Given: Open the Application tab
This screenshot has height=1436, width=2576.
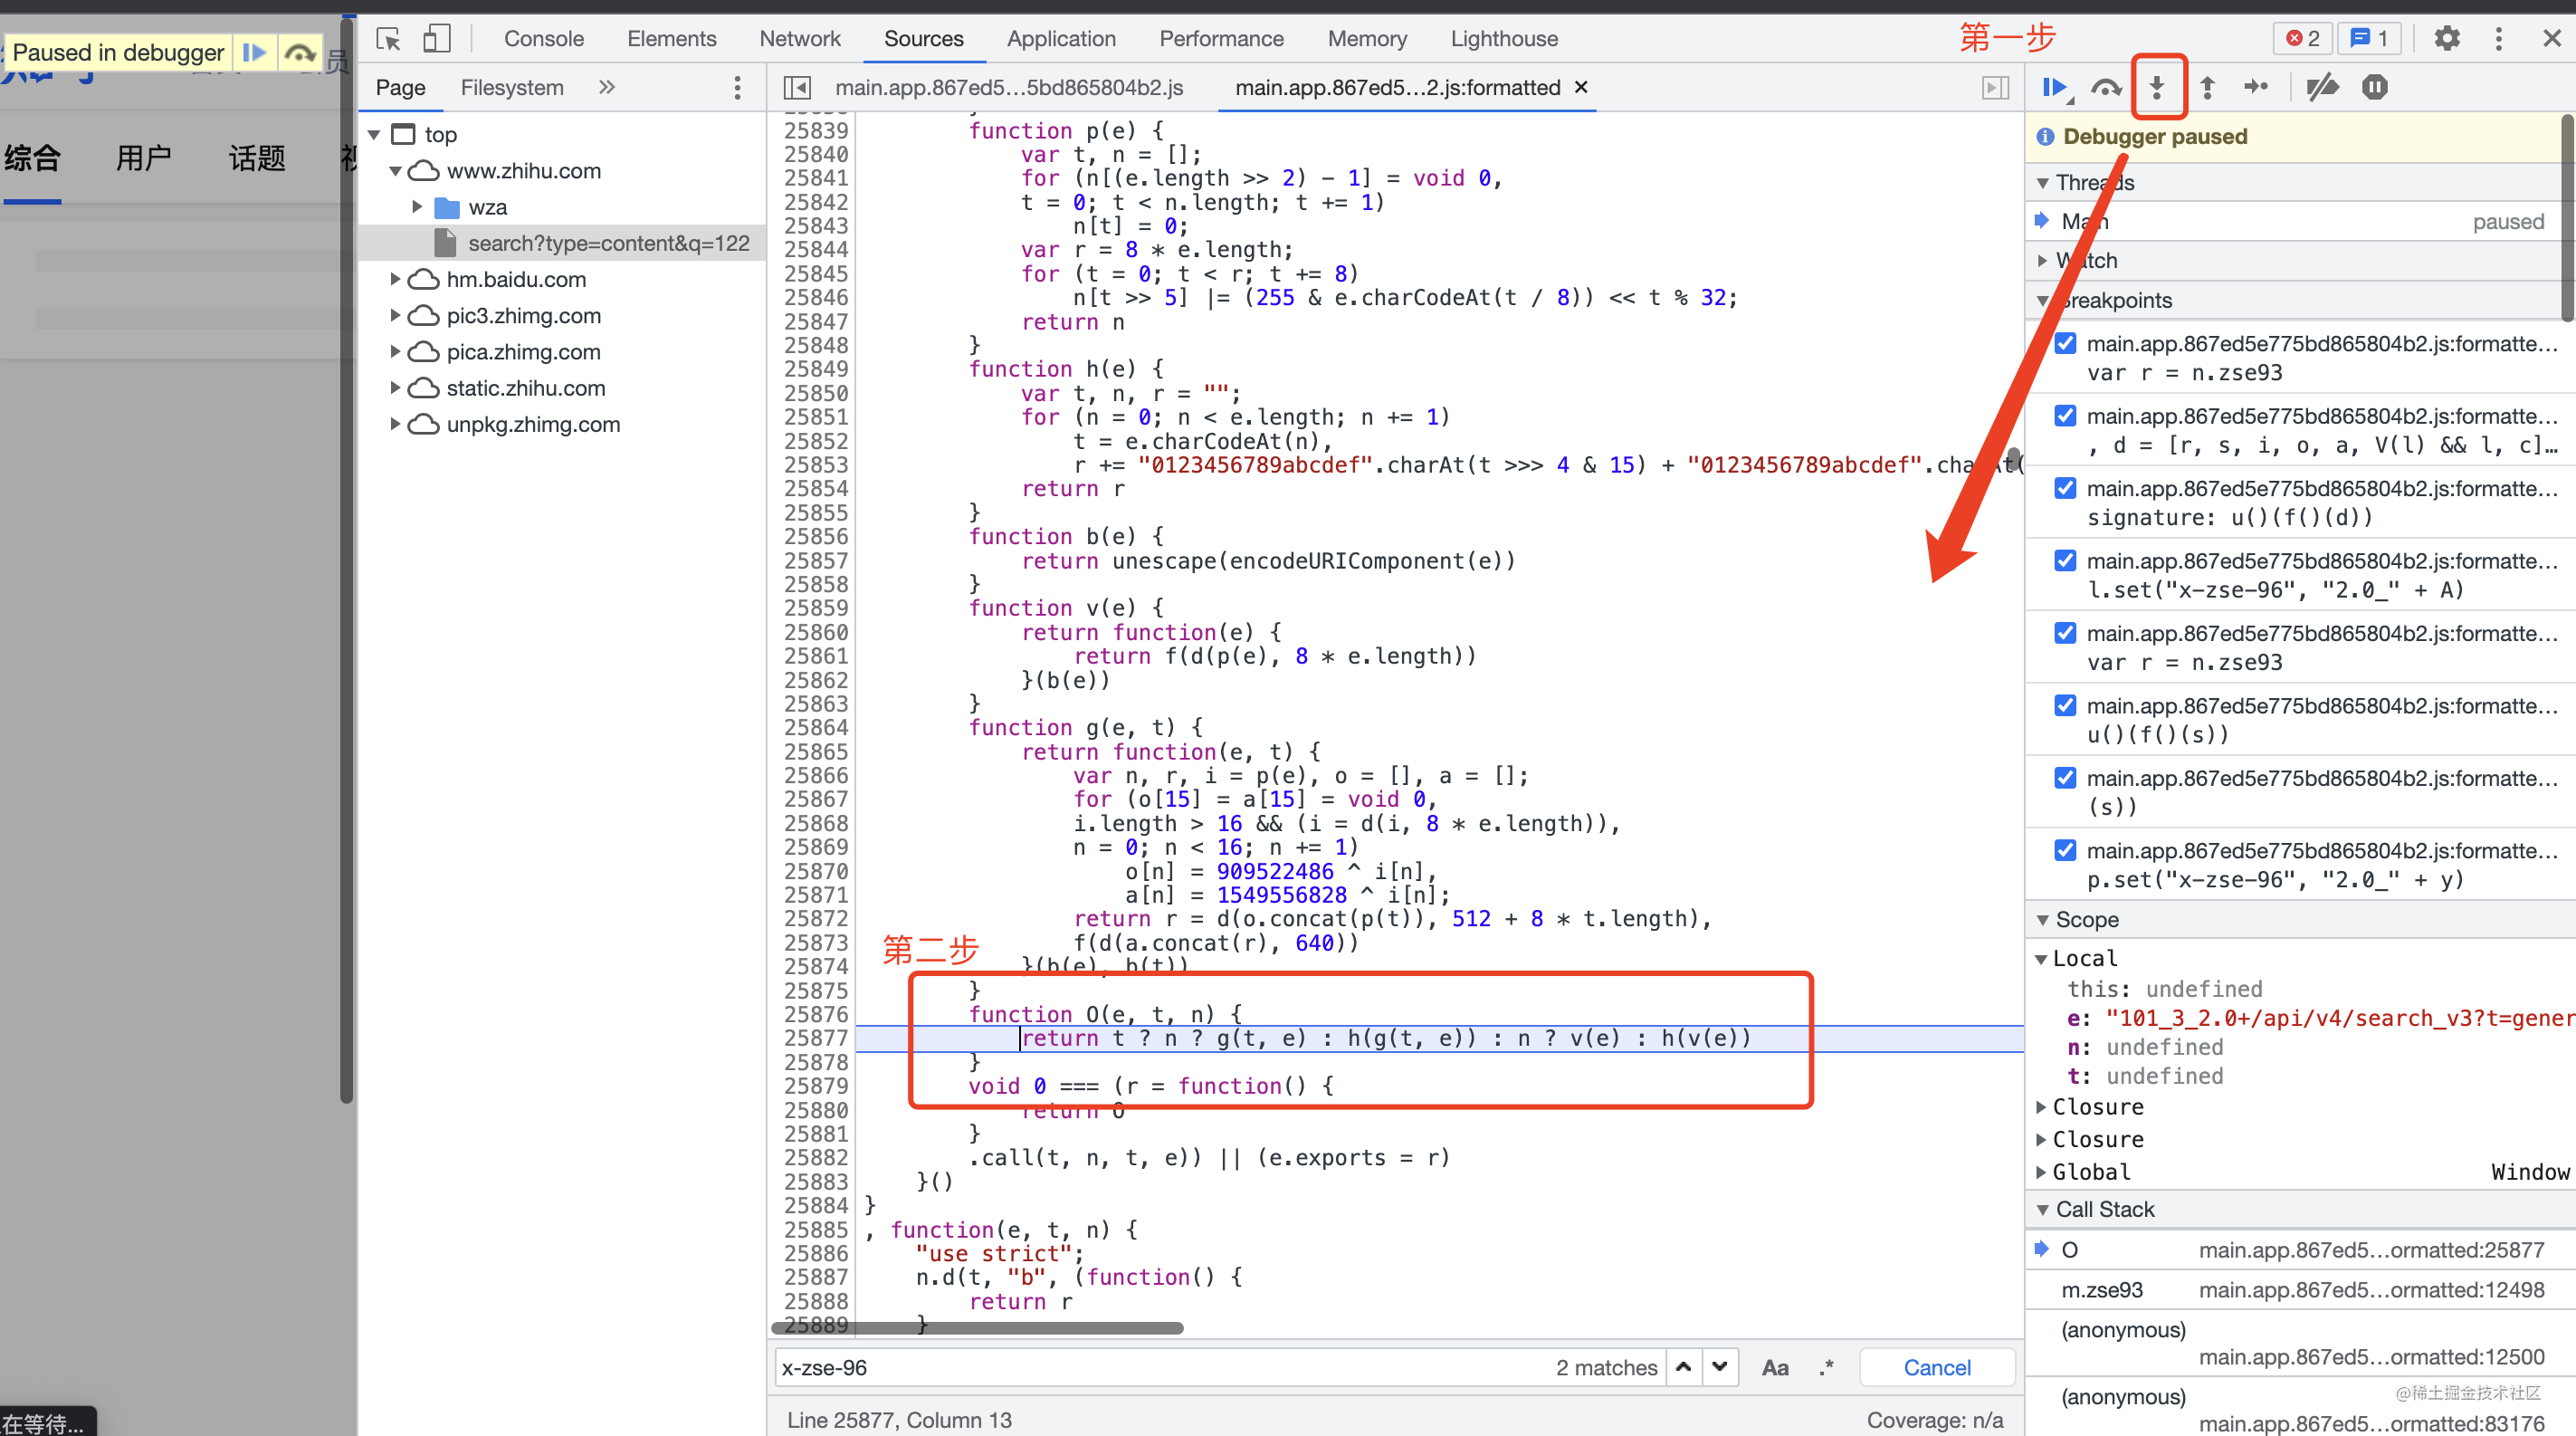Looking at the screenshot, I should coord(1061,39).
